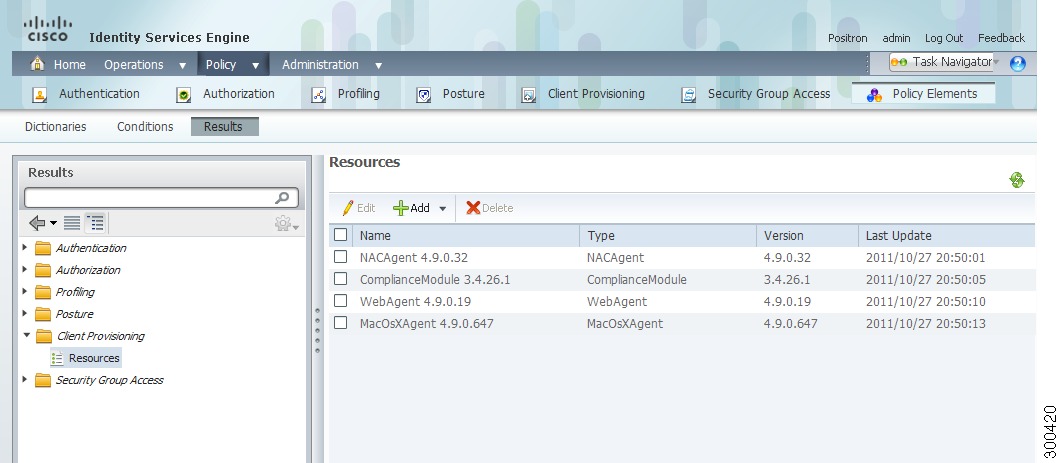This screenshot has height=463, width=1058.
Task: Switch to the Conditions tab
Action: coord(145,126)
